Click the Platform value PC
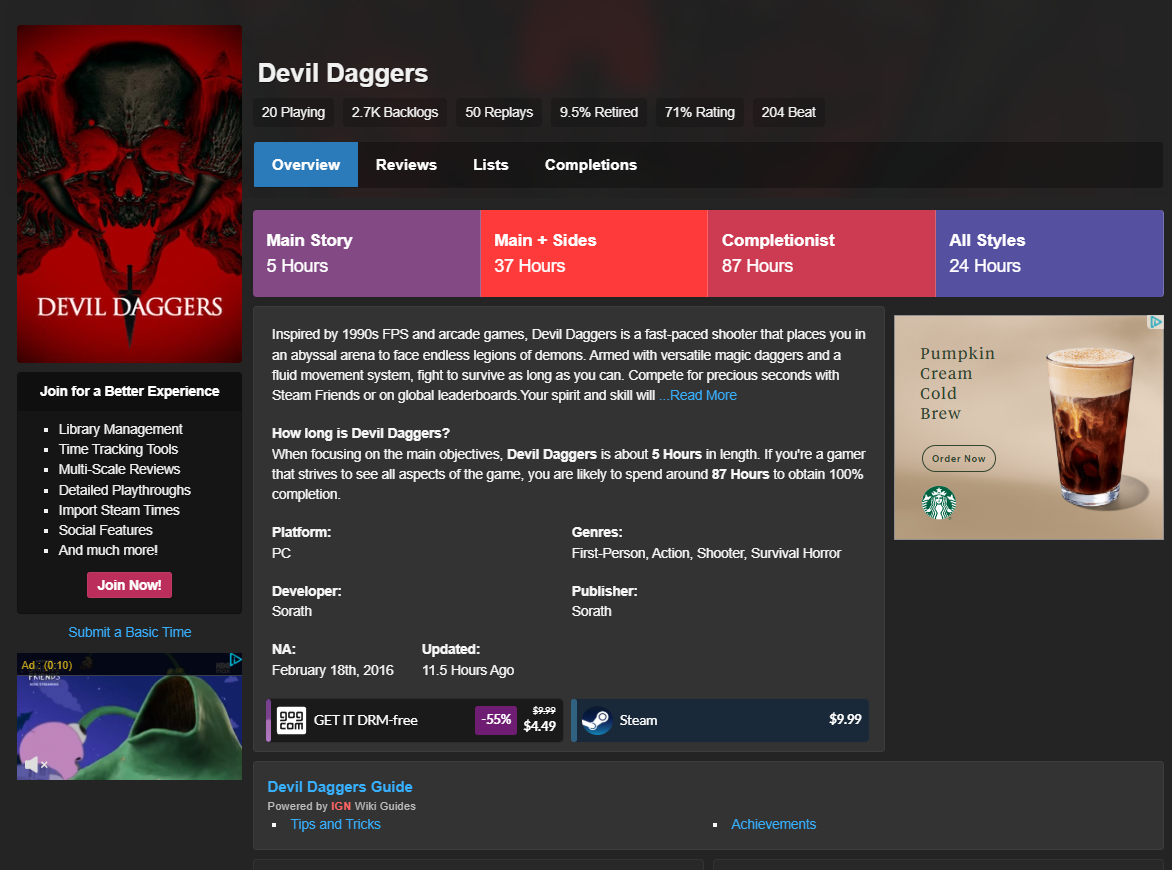The height and width of the screenshot is (870, 1172). click(x=281, y=553)
